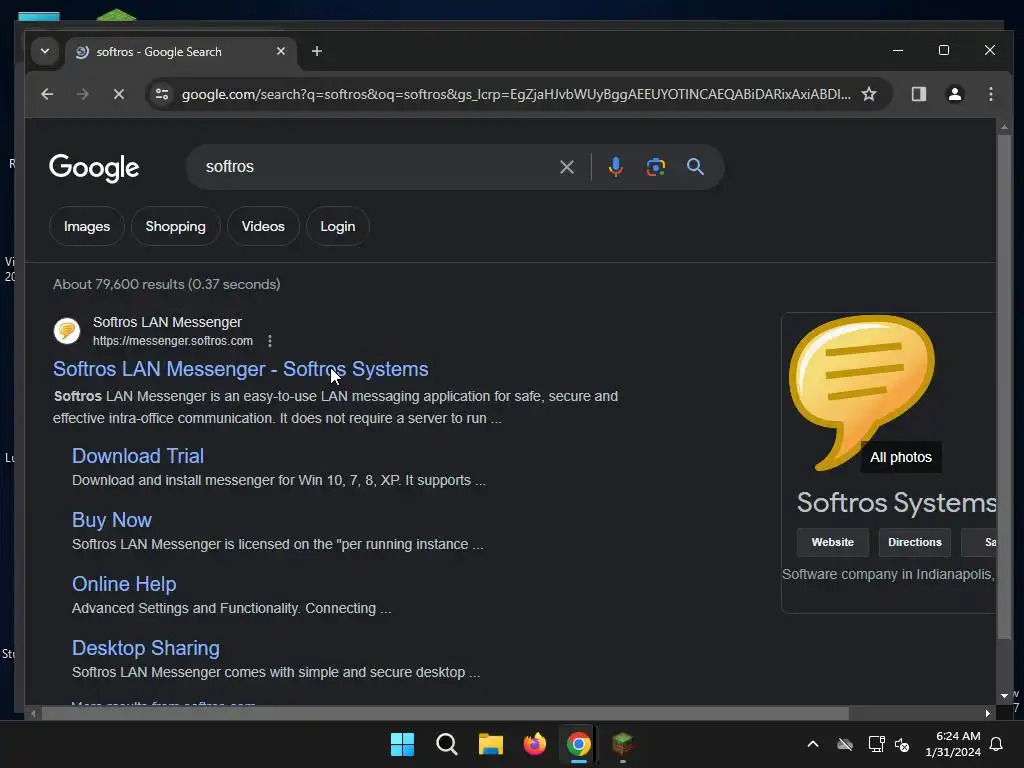Open the Chrome side panel

919,94
